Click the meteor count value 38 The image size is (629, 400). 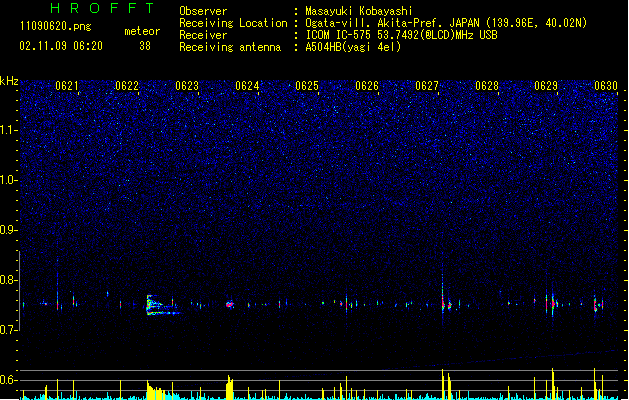point(145,46)
